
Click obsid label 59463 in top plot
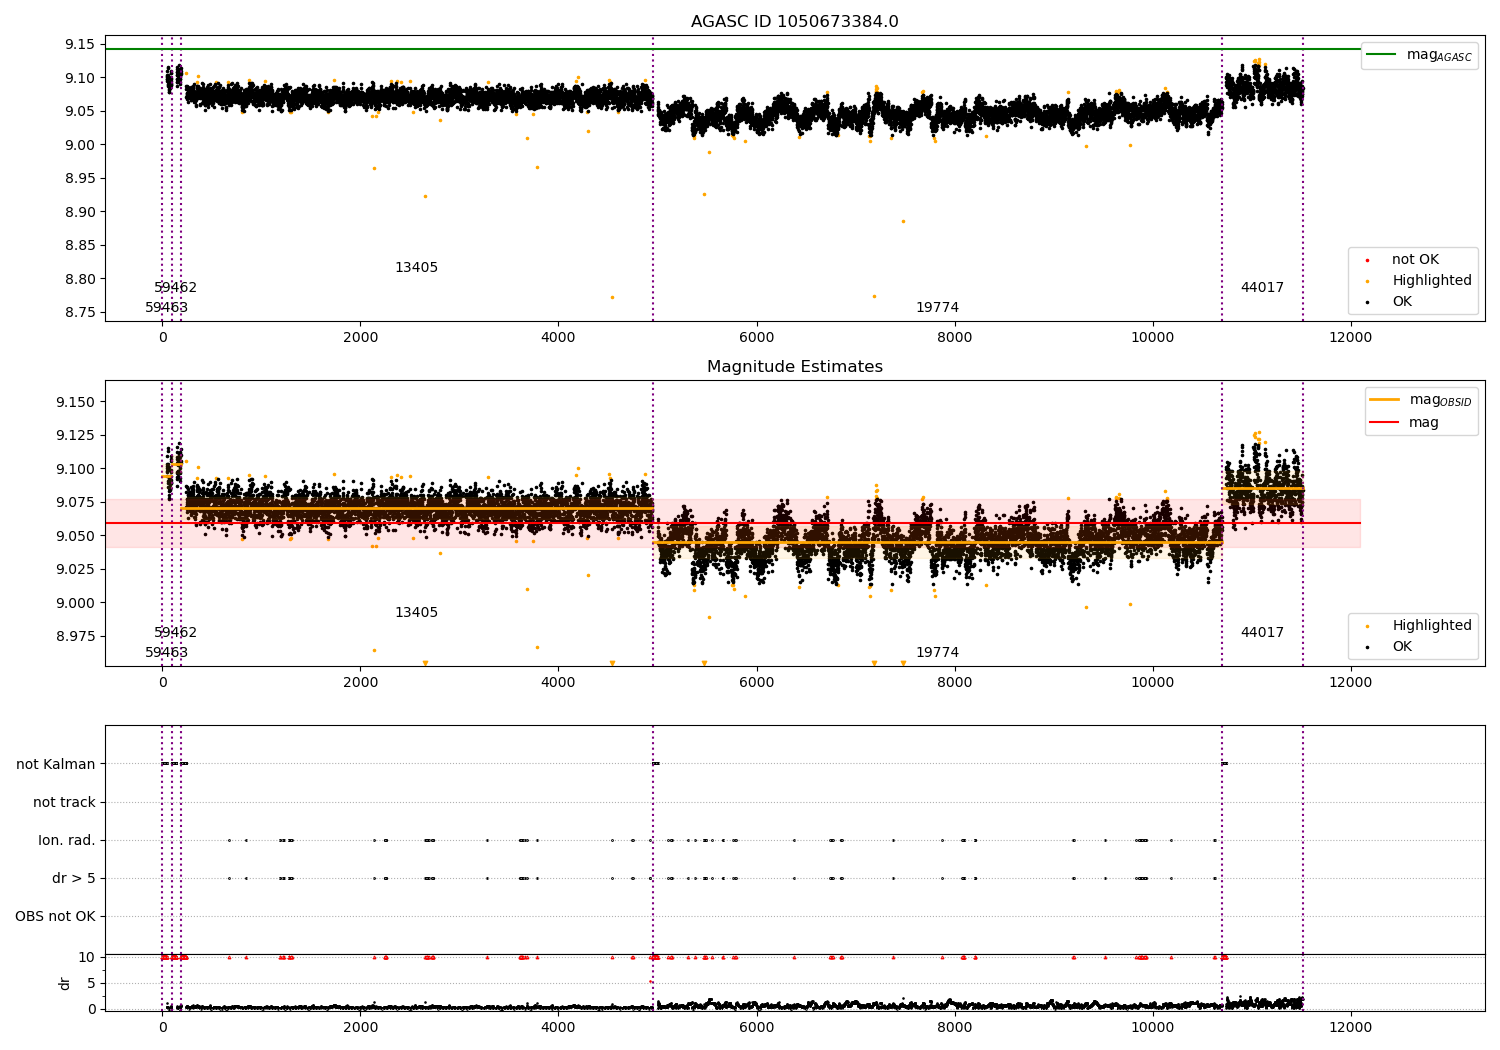166,308
